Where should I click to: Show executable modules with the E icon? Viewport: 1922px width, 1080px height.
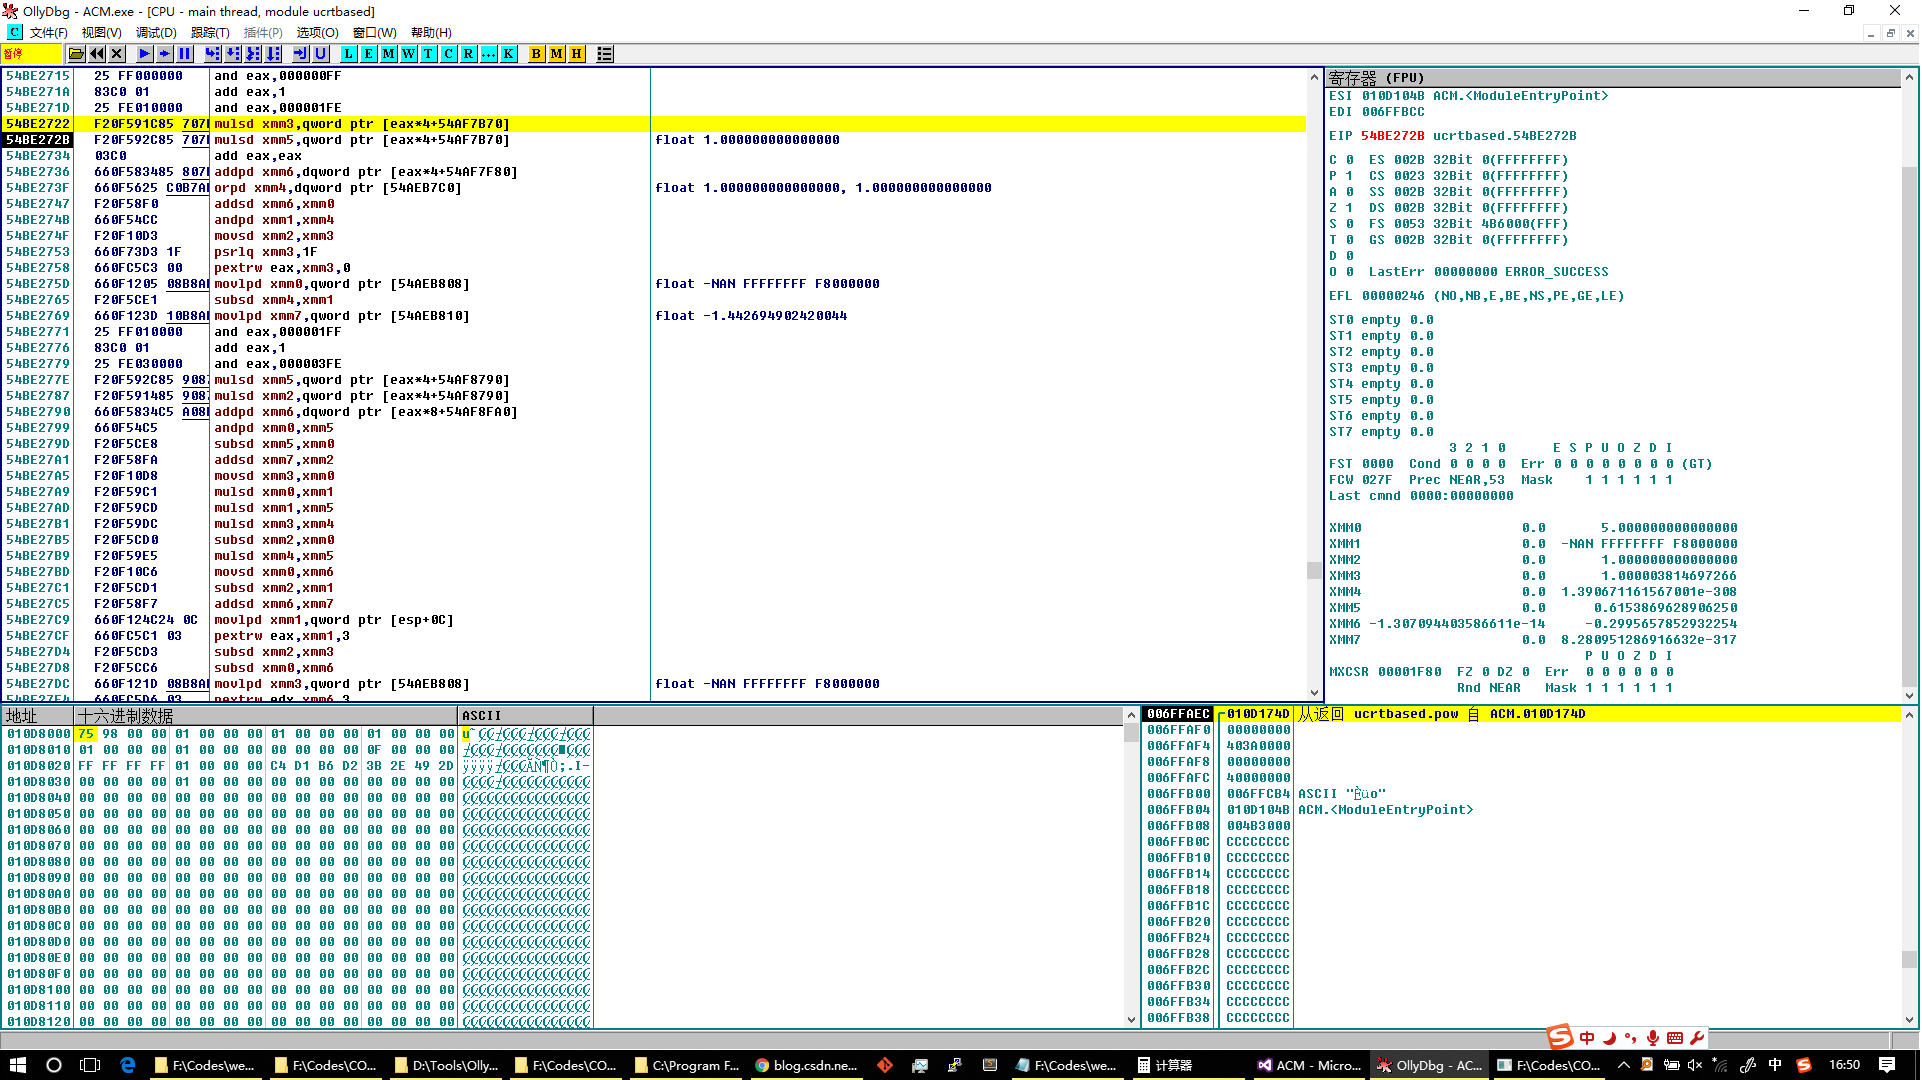(x=369, y=54)
